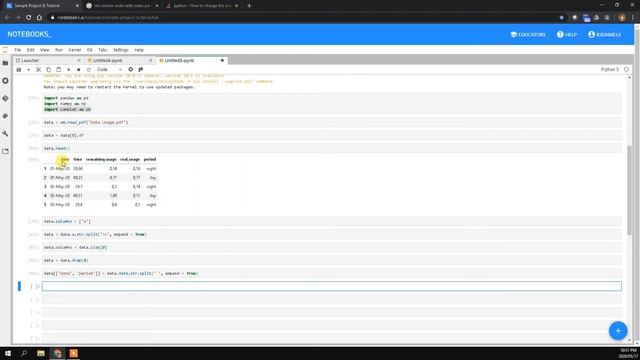Image resolution: width=640 pixels, height=360 pixels.
Task: Click the git icon in notebook toolbar
Action: 141,70
